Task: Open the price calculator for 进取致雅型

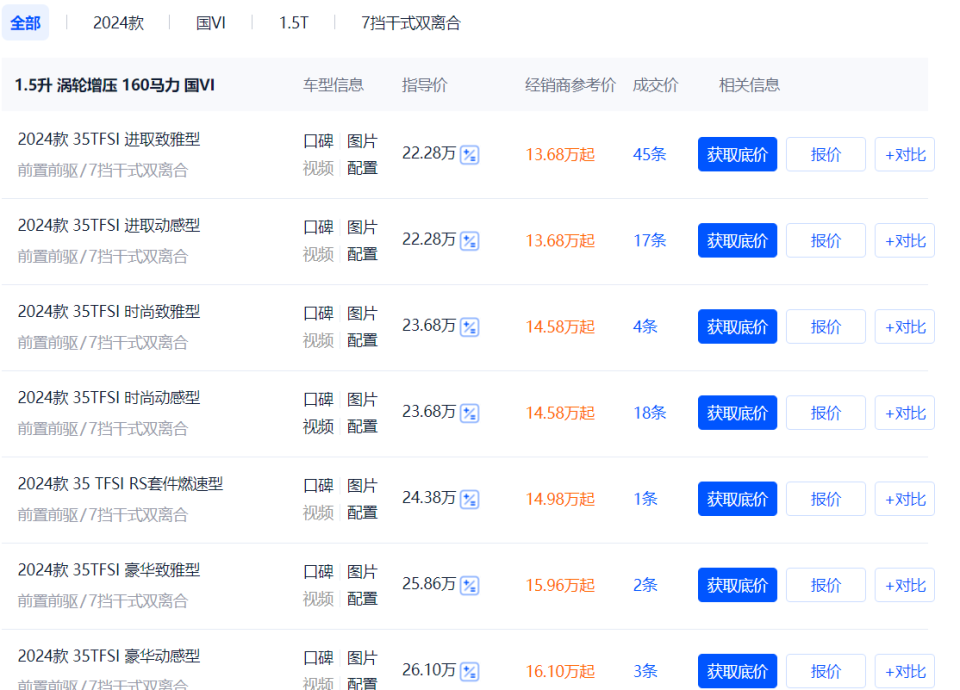Action: point(467,155)
